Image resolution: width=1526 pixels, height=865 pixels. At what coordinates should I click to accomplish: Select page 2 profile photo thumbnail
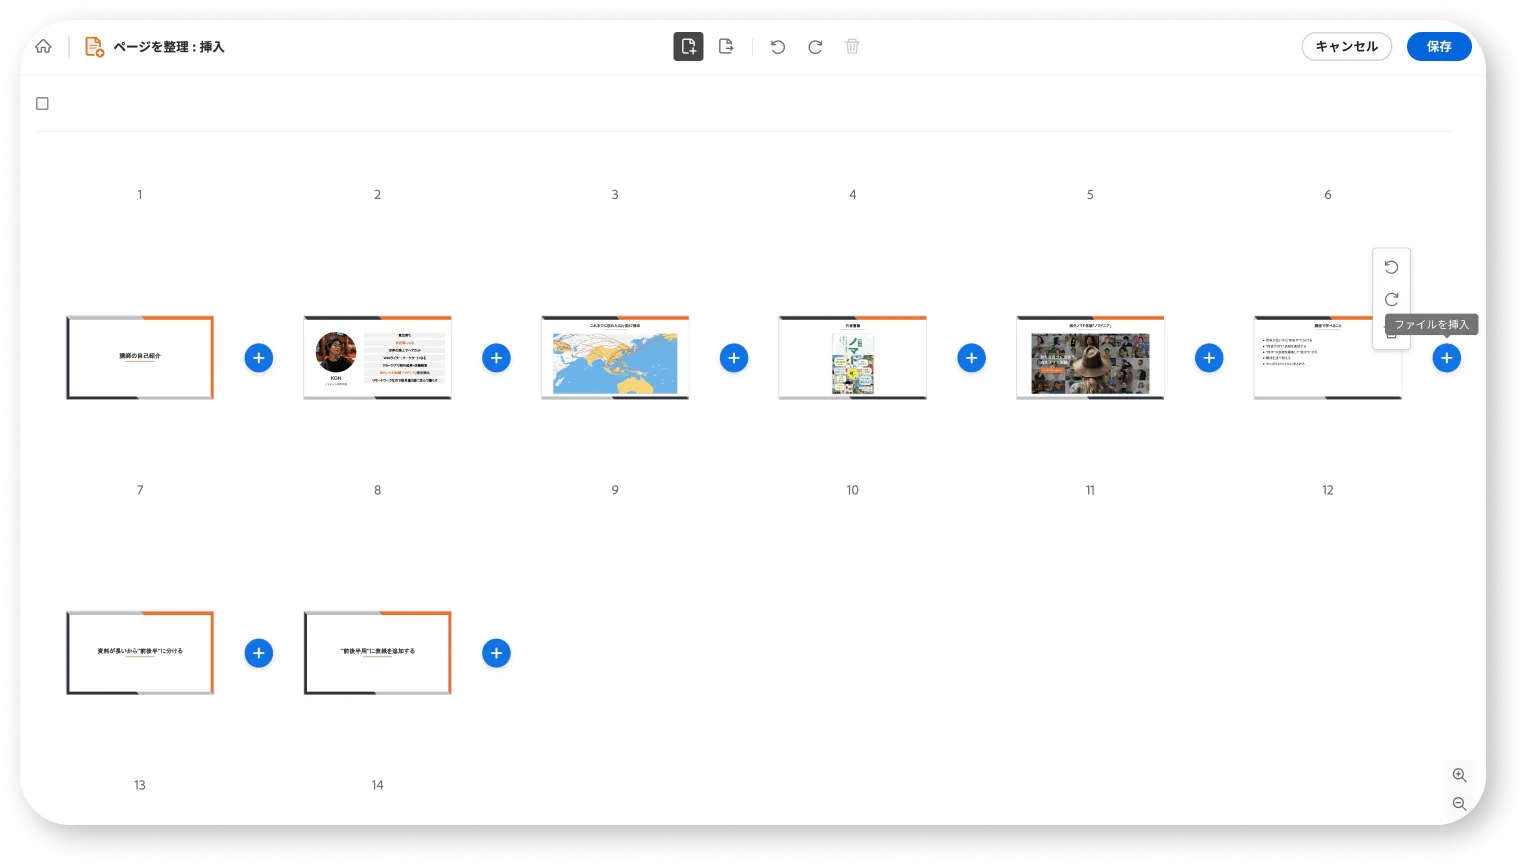pyautogui.click(x=377, y=358)
